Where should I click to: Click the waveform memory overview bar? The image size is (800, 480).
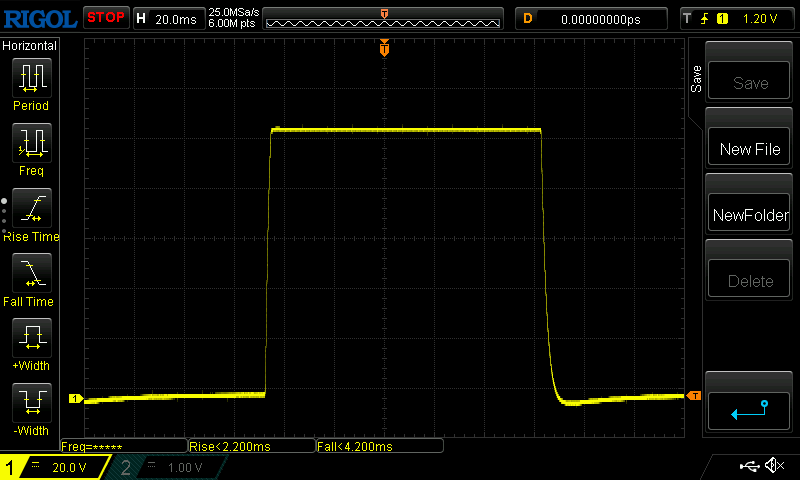point(383,19)
